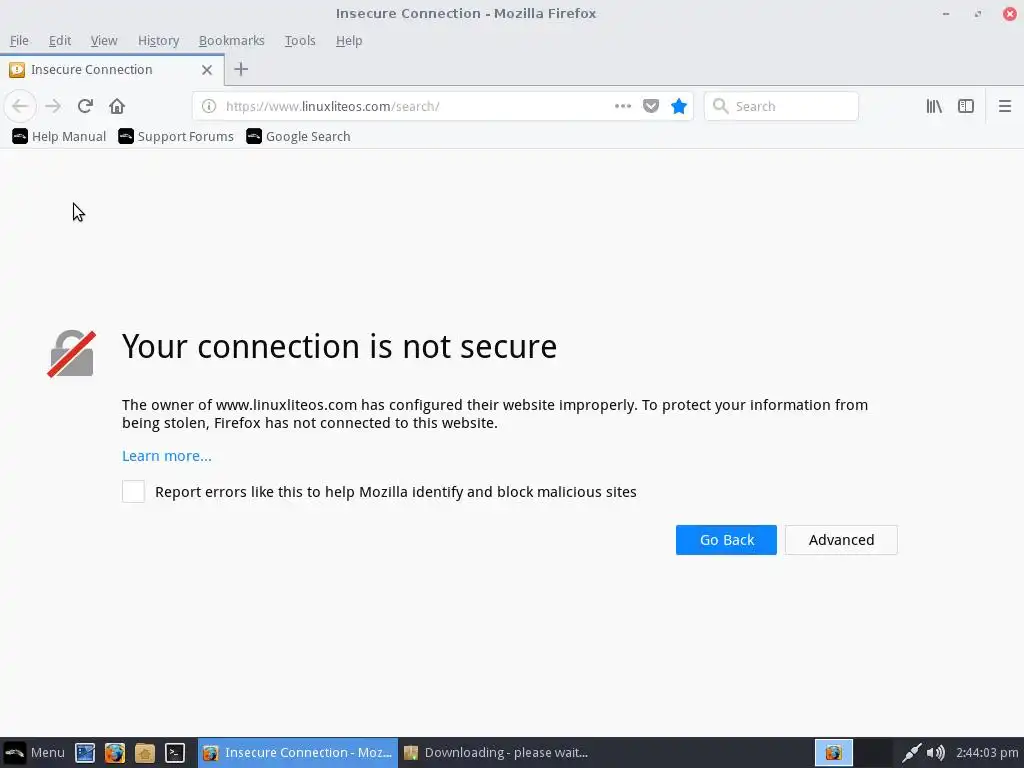This screenshot has height=768, width=1024.
Task: Open the View menu
Action: tap(104, 40)
